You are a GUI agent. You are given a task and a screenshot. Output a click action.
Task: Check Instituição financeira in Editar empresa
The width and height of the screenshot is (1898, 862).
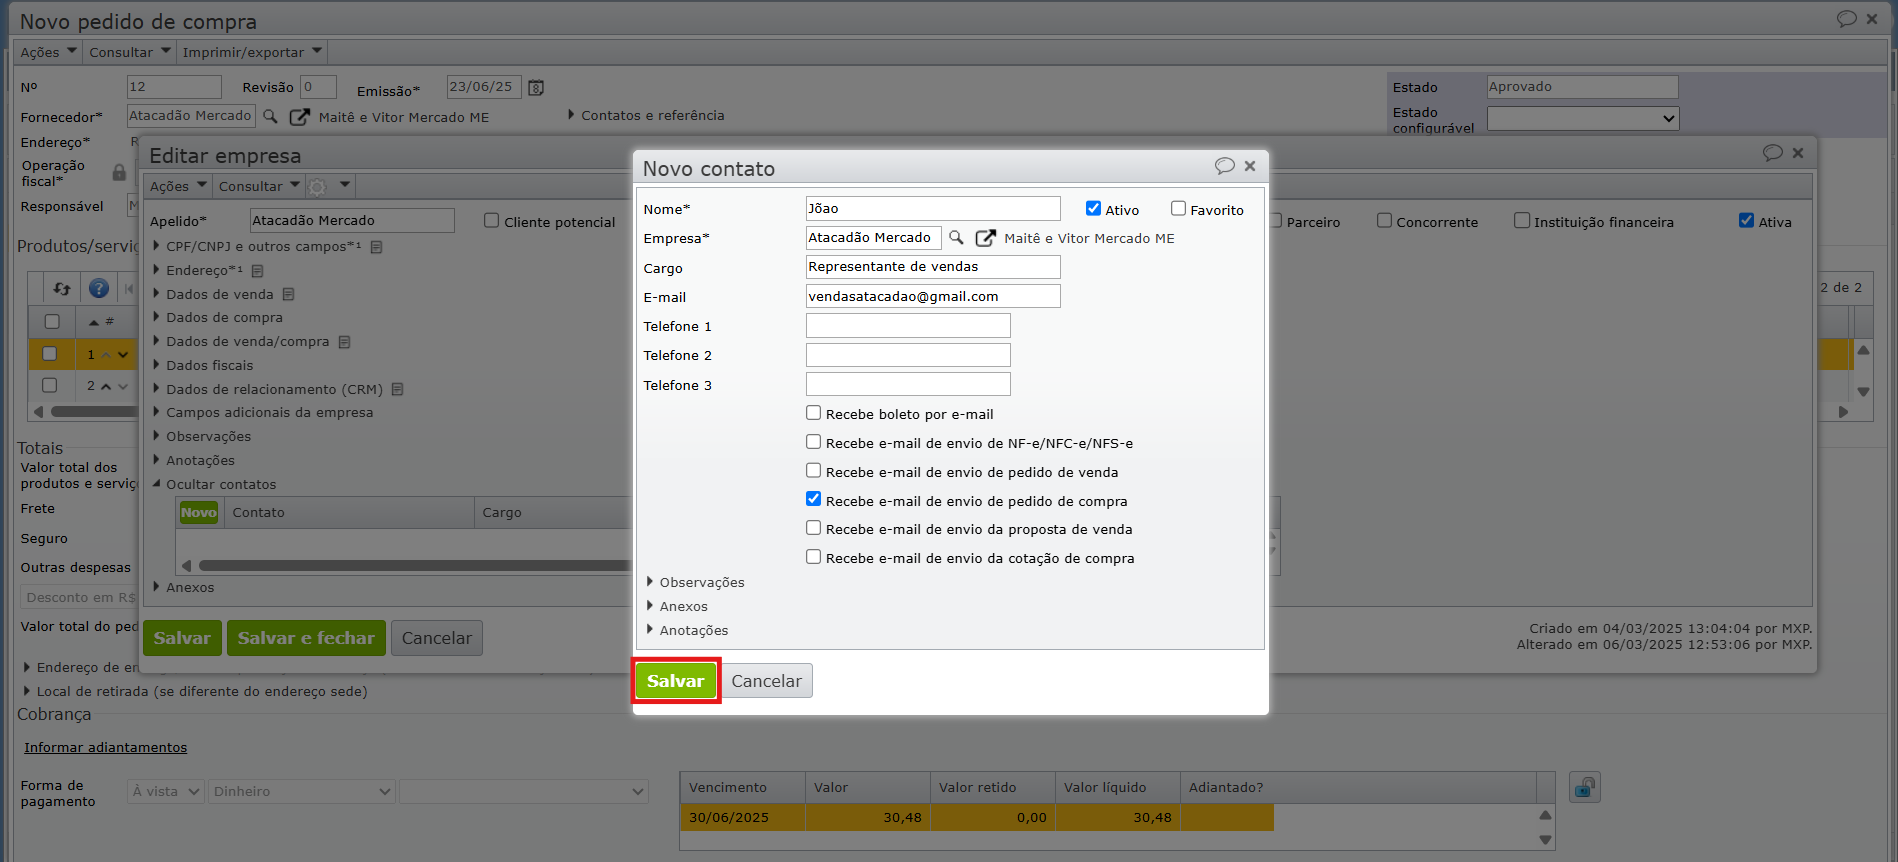[1522, 221]
